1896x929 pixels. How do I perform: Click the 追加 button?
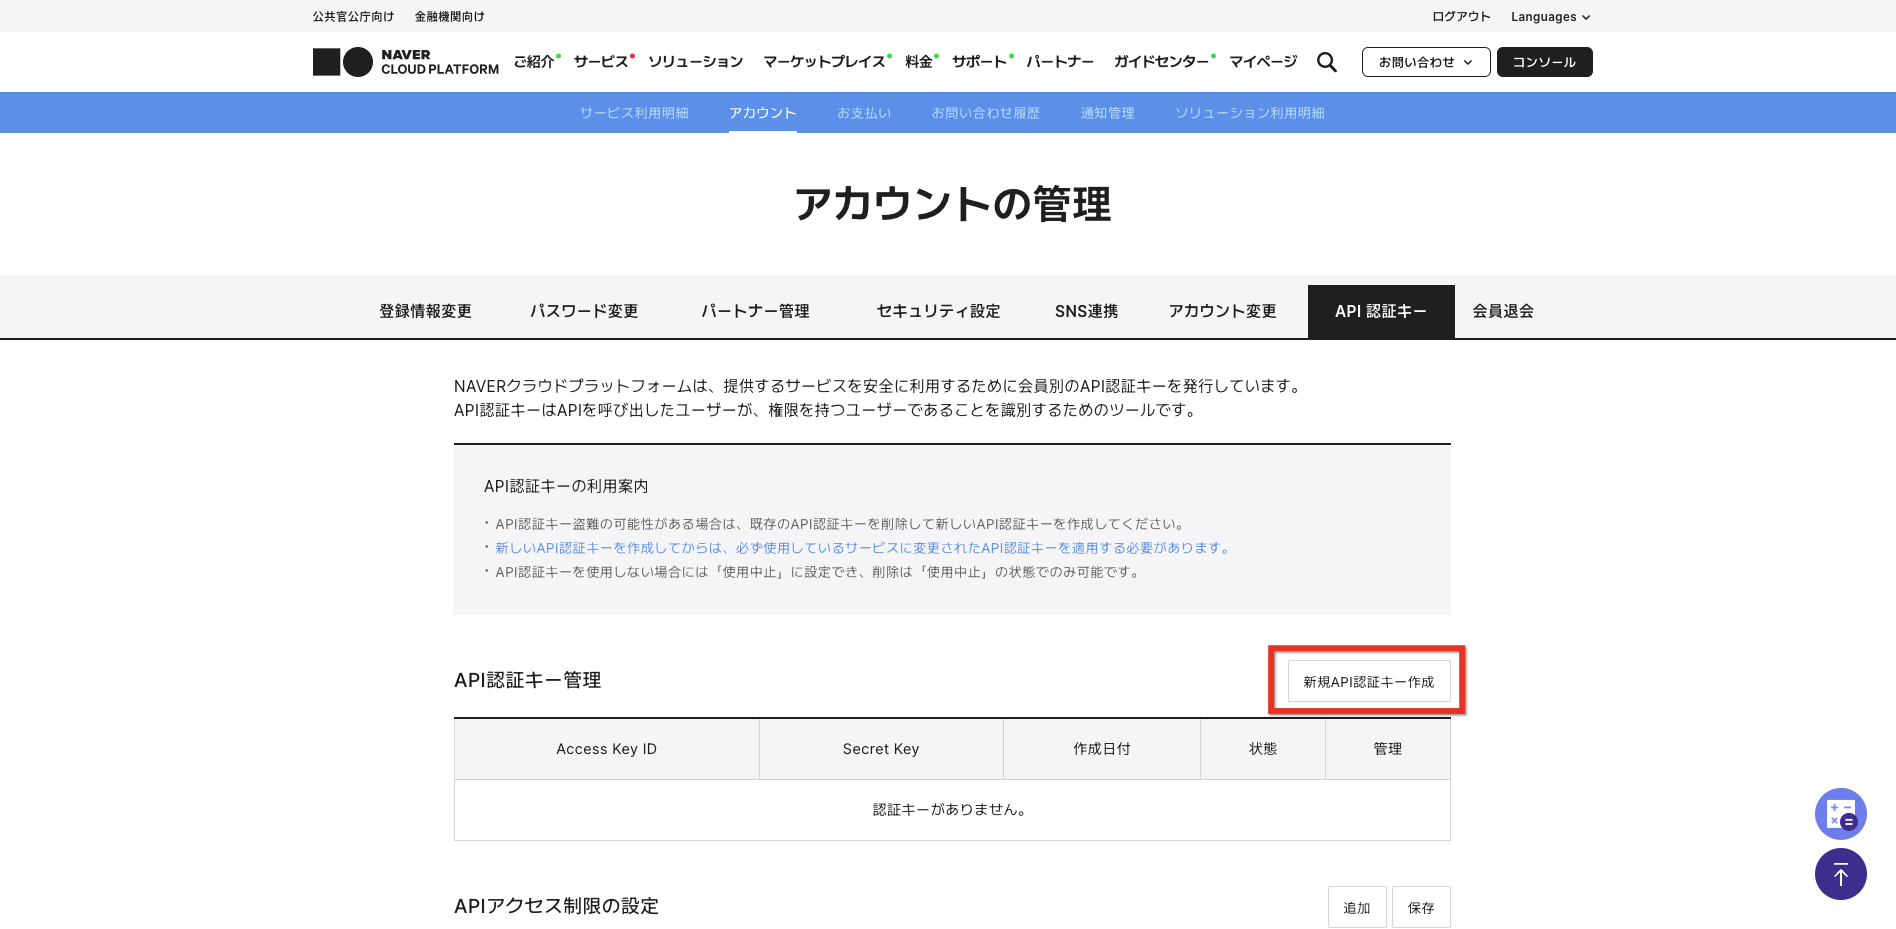[1357, 907]
